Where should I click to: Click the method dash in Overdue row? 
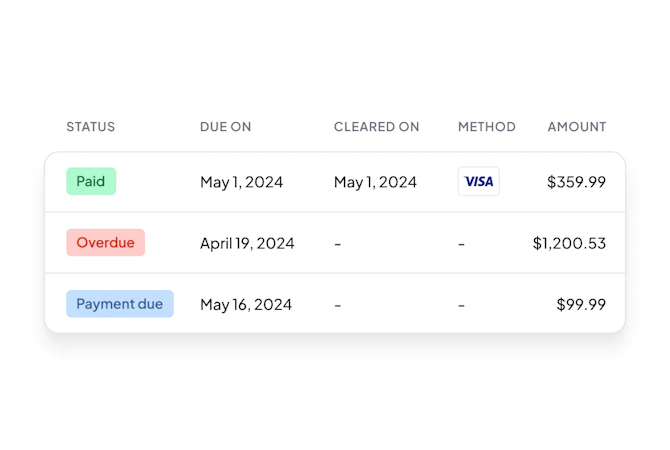[x=461, y=243]
